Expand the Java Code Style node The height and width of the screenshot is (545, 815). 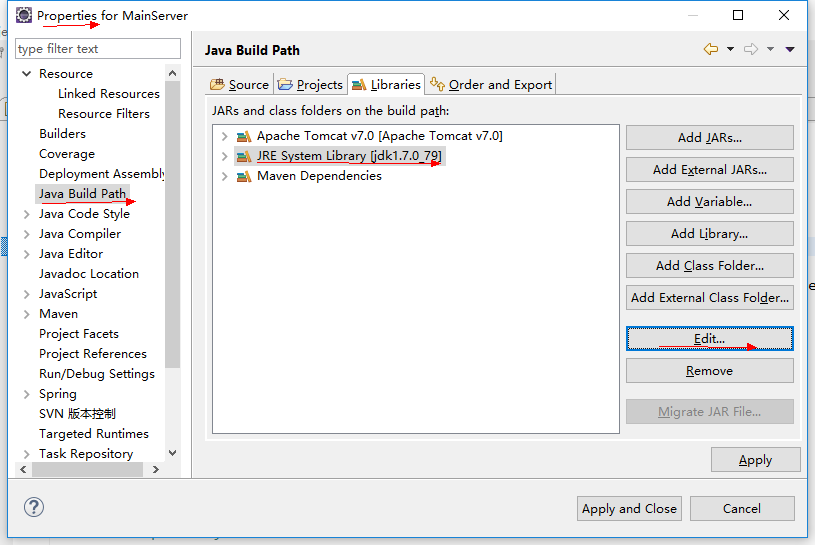tap(27, 214)
